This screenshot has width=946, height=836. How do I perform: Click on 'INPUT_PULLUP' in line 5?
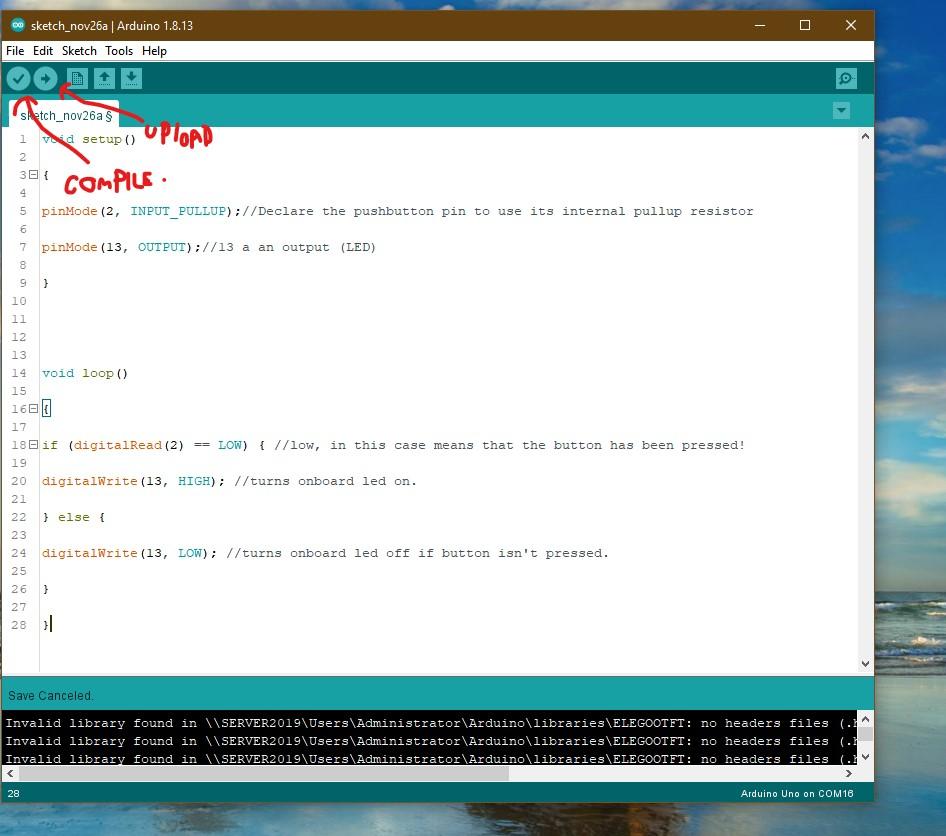click(179, 211)
